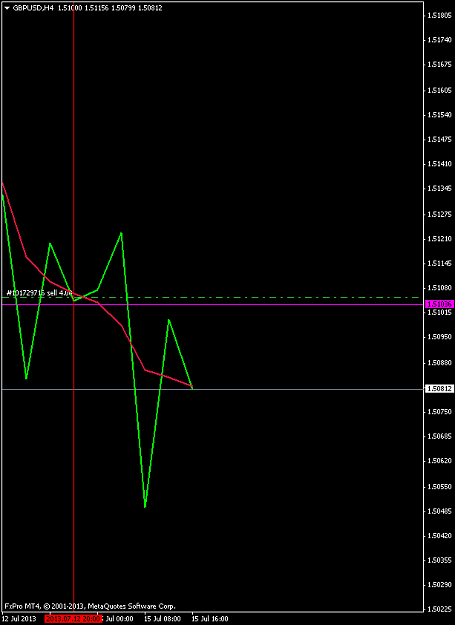Click the 1.50420 price scale label

point(440,536)
